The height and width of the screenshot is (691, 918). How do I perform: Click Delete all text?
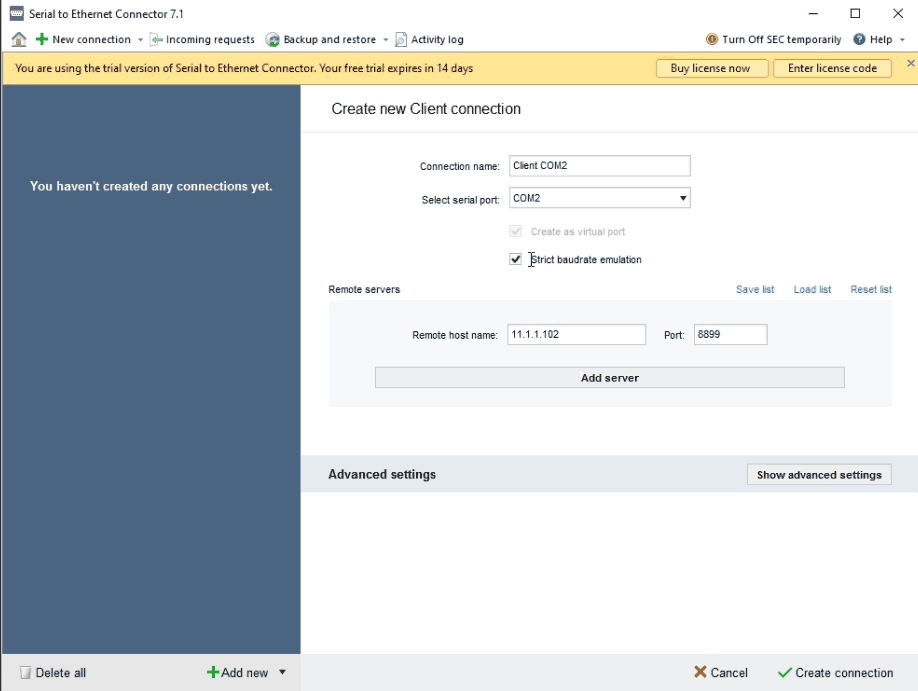61,673
